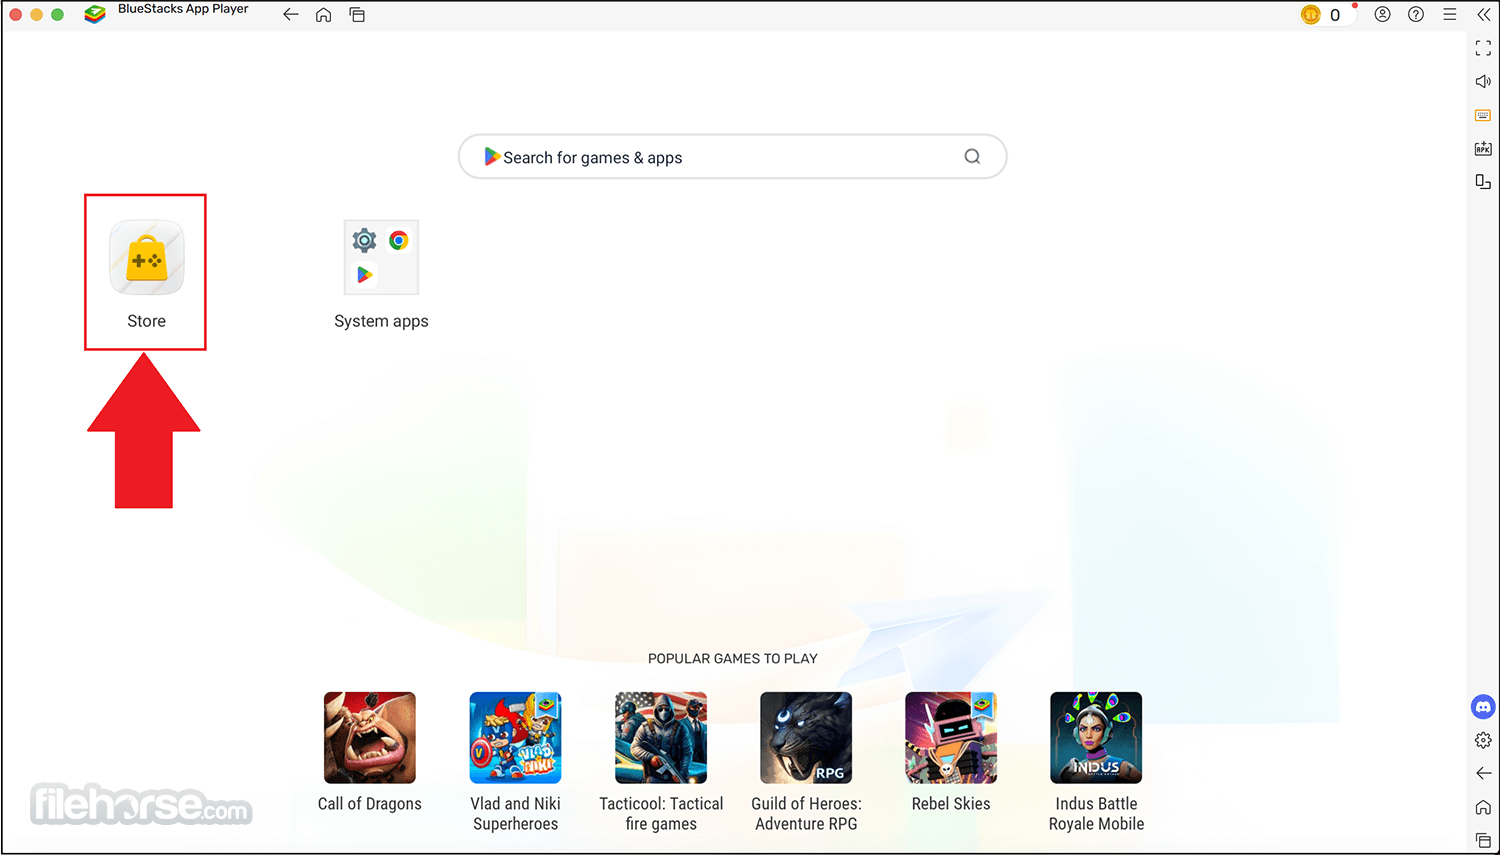Open the hamburger menu

(x=1450, y=15)
